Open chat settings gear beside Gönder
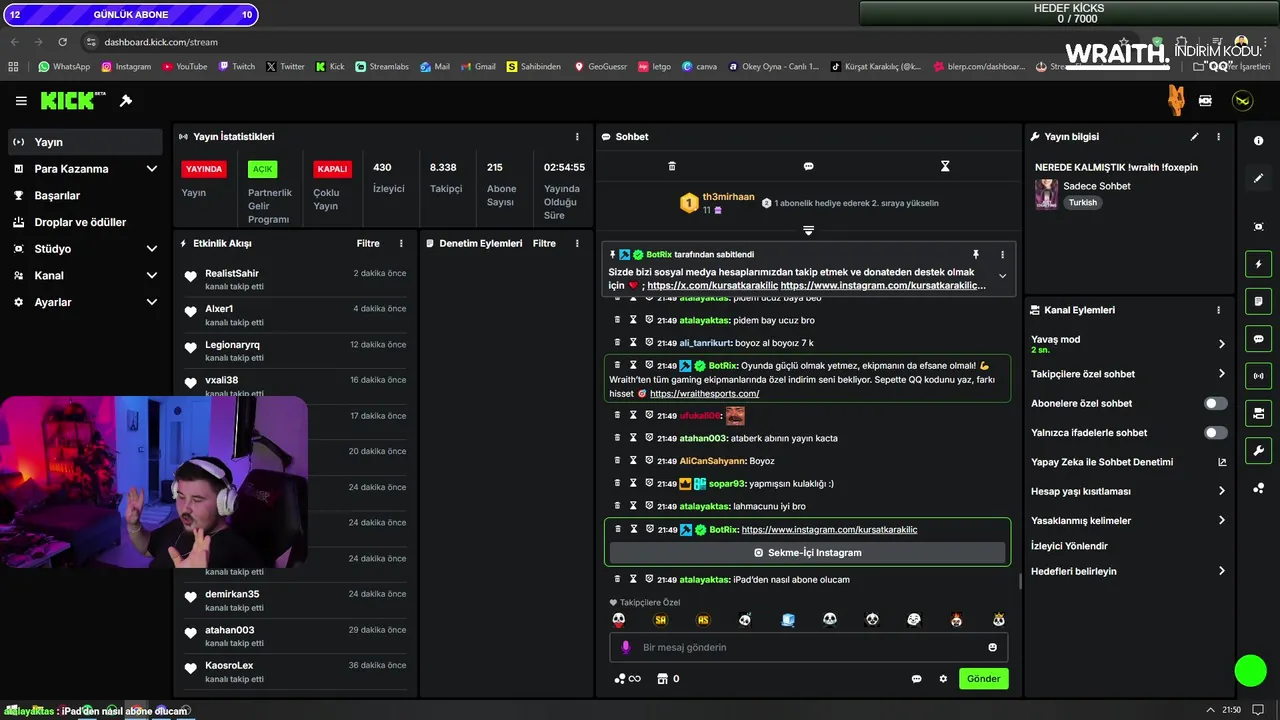 [x=943, y=679]
